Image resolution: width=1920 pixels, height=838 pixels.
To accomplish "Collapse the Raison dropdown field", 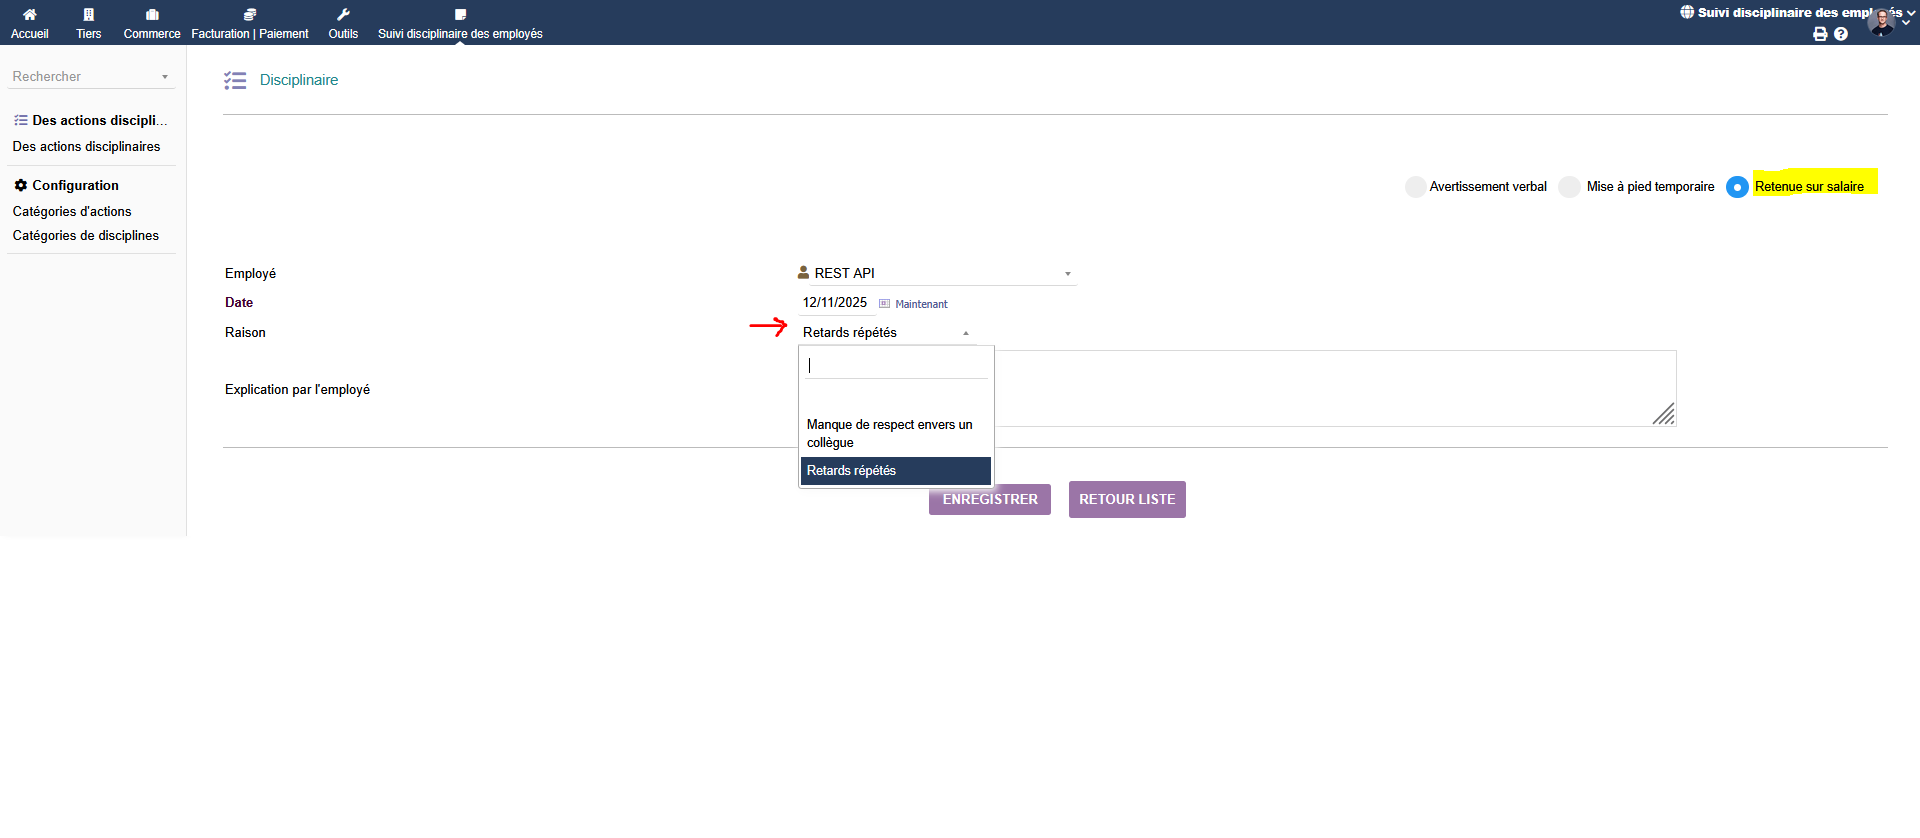I will 887,333.
